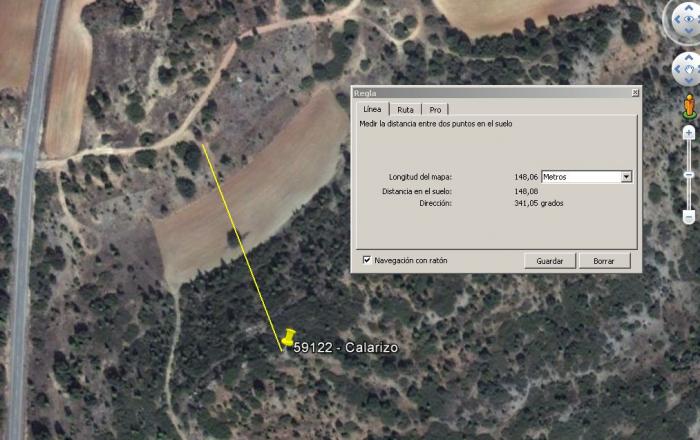Click the yellow pushpin 59122 - Calarizo
Screen dimensions: 700x440
[x=288, y=338]
